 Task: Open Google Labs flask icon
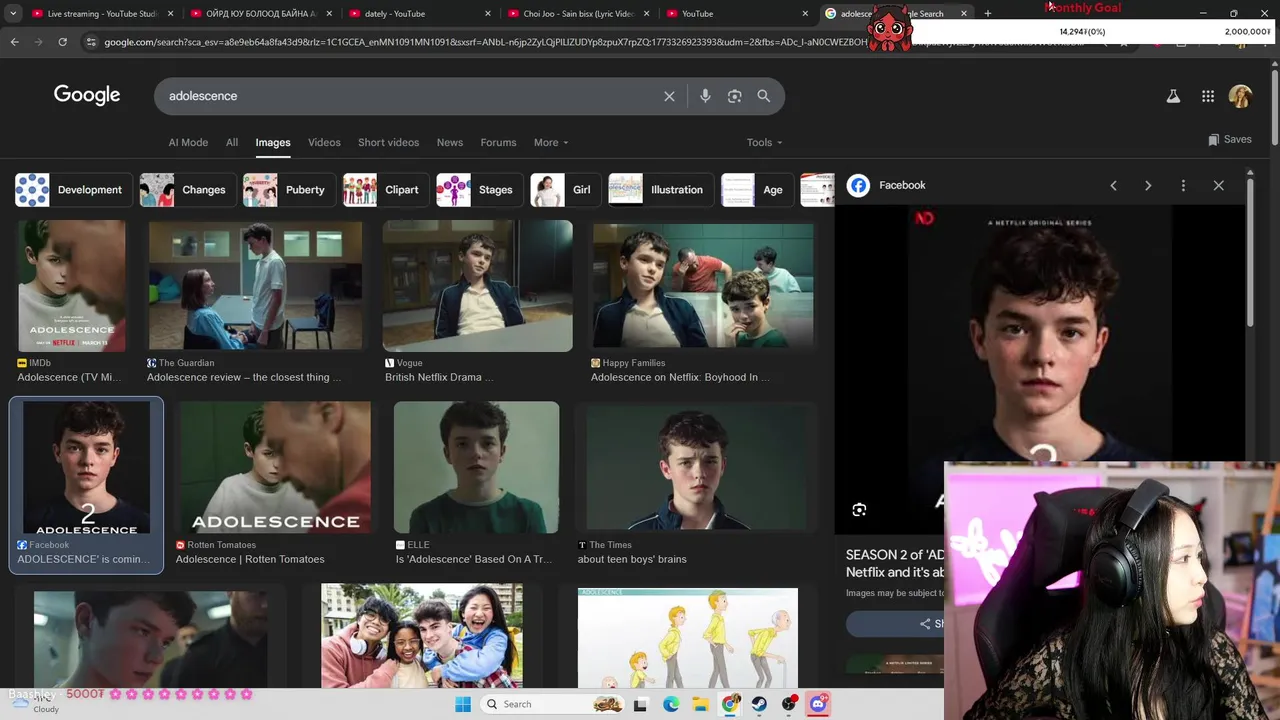(x=1173, y=96)
